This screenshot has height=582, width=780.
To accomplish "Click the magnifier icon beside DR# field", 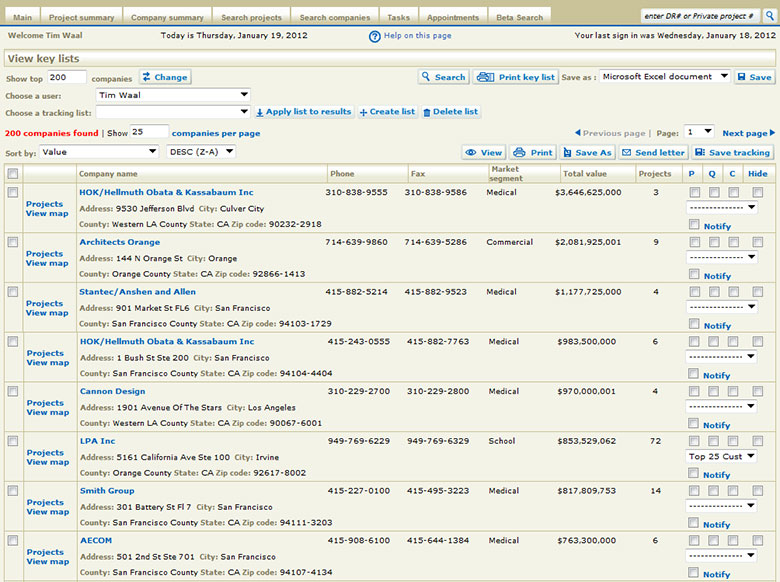I will (770, 16).
